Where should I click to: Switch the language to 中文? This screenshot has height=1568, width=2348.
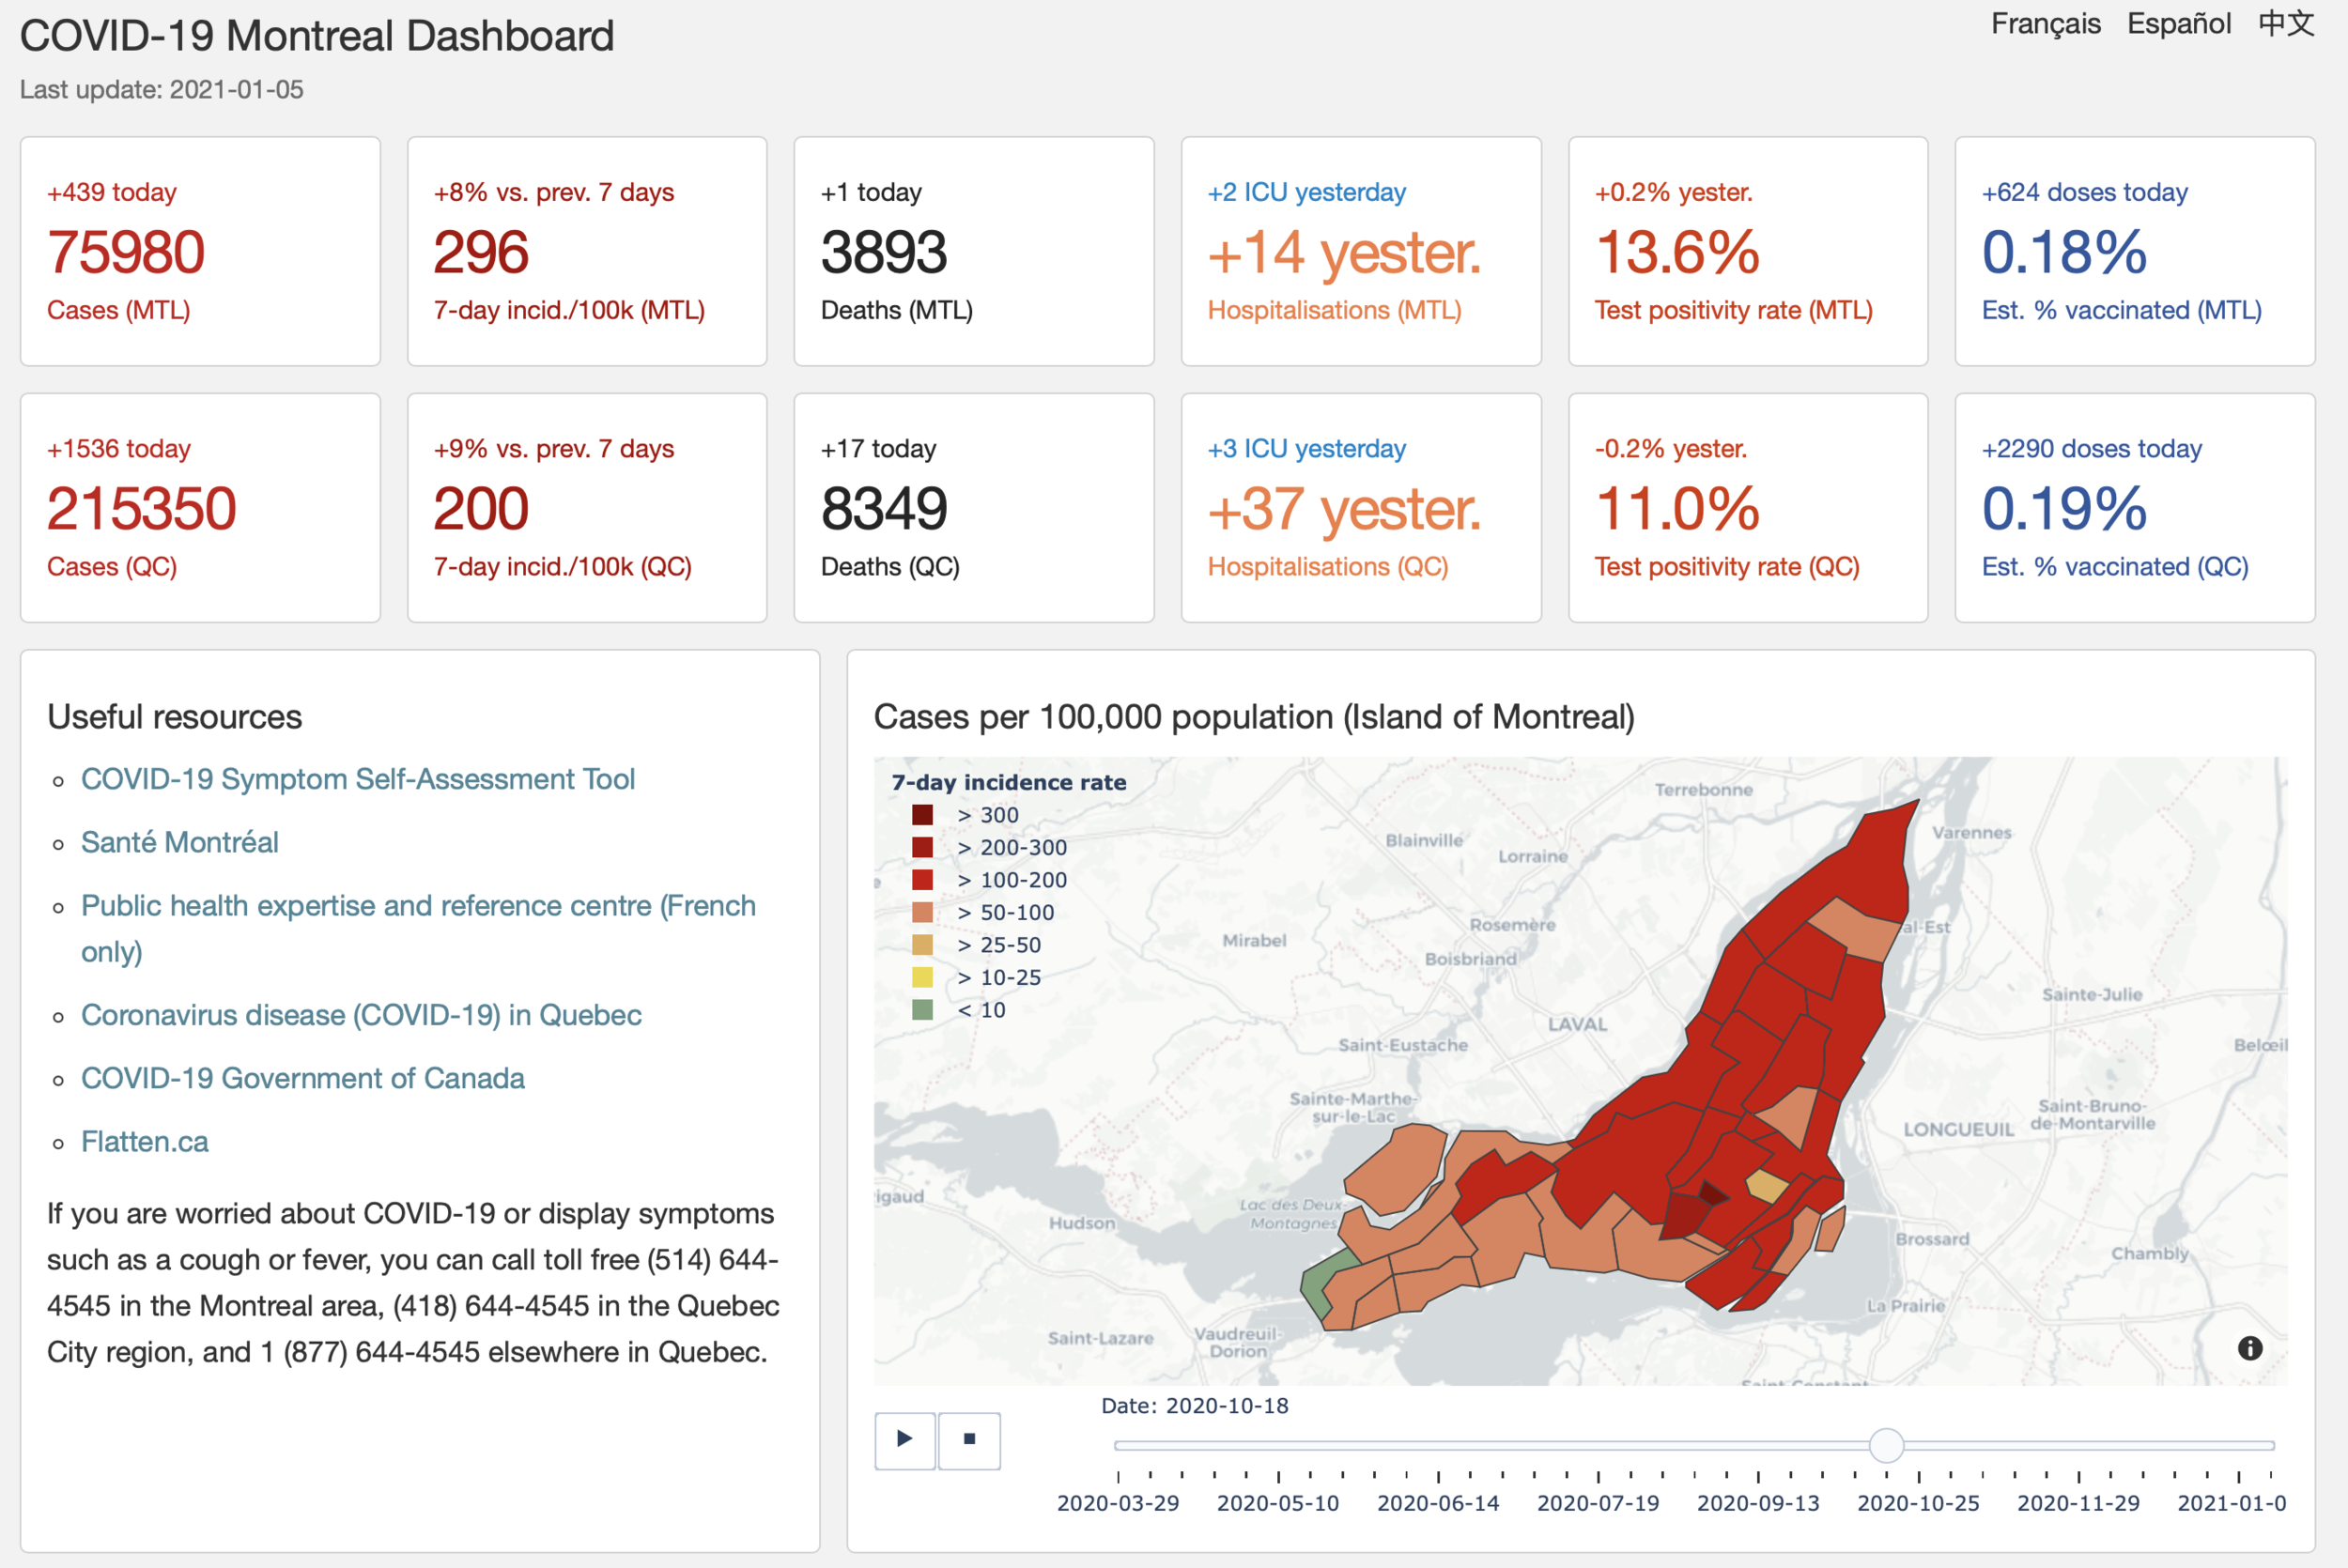point(2286,24)
